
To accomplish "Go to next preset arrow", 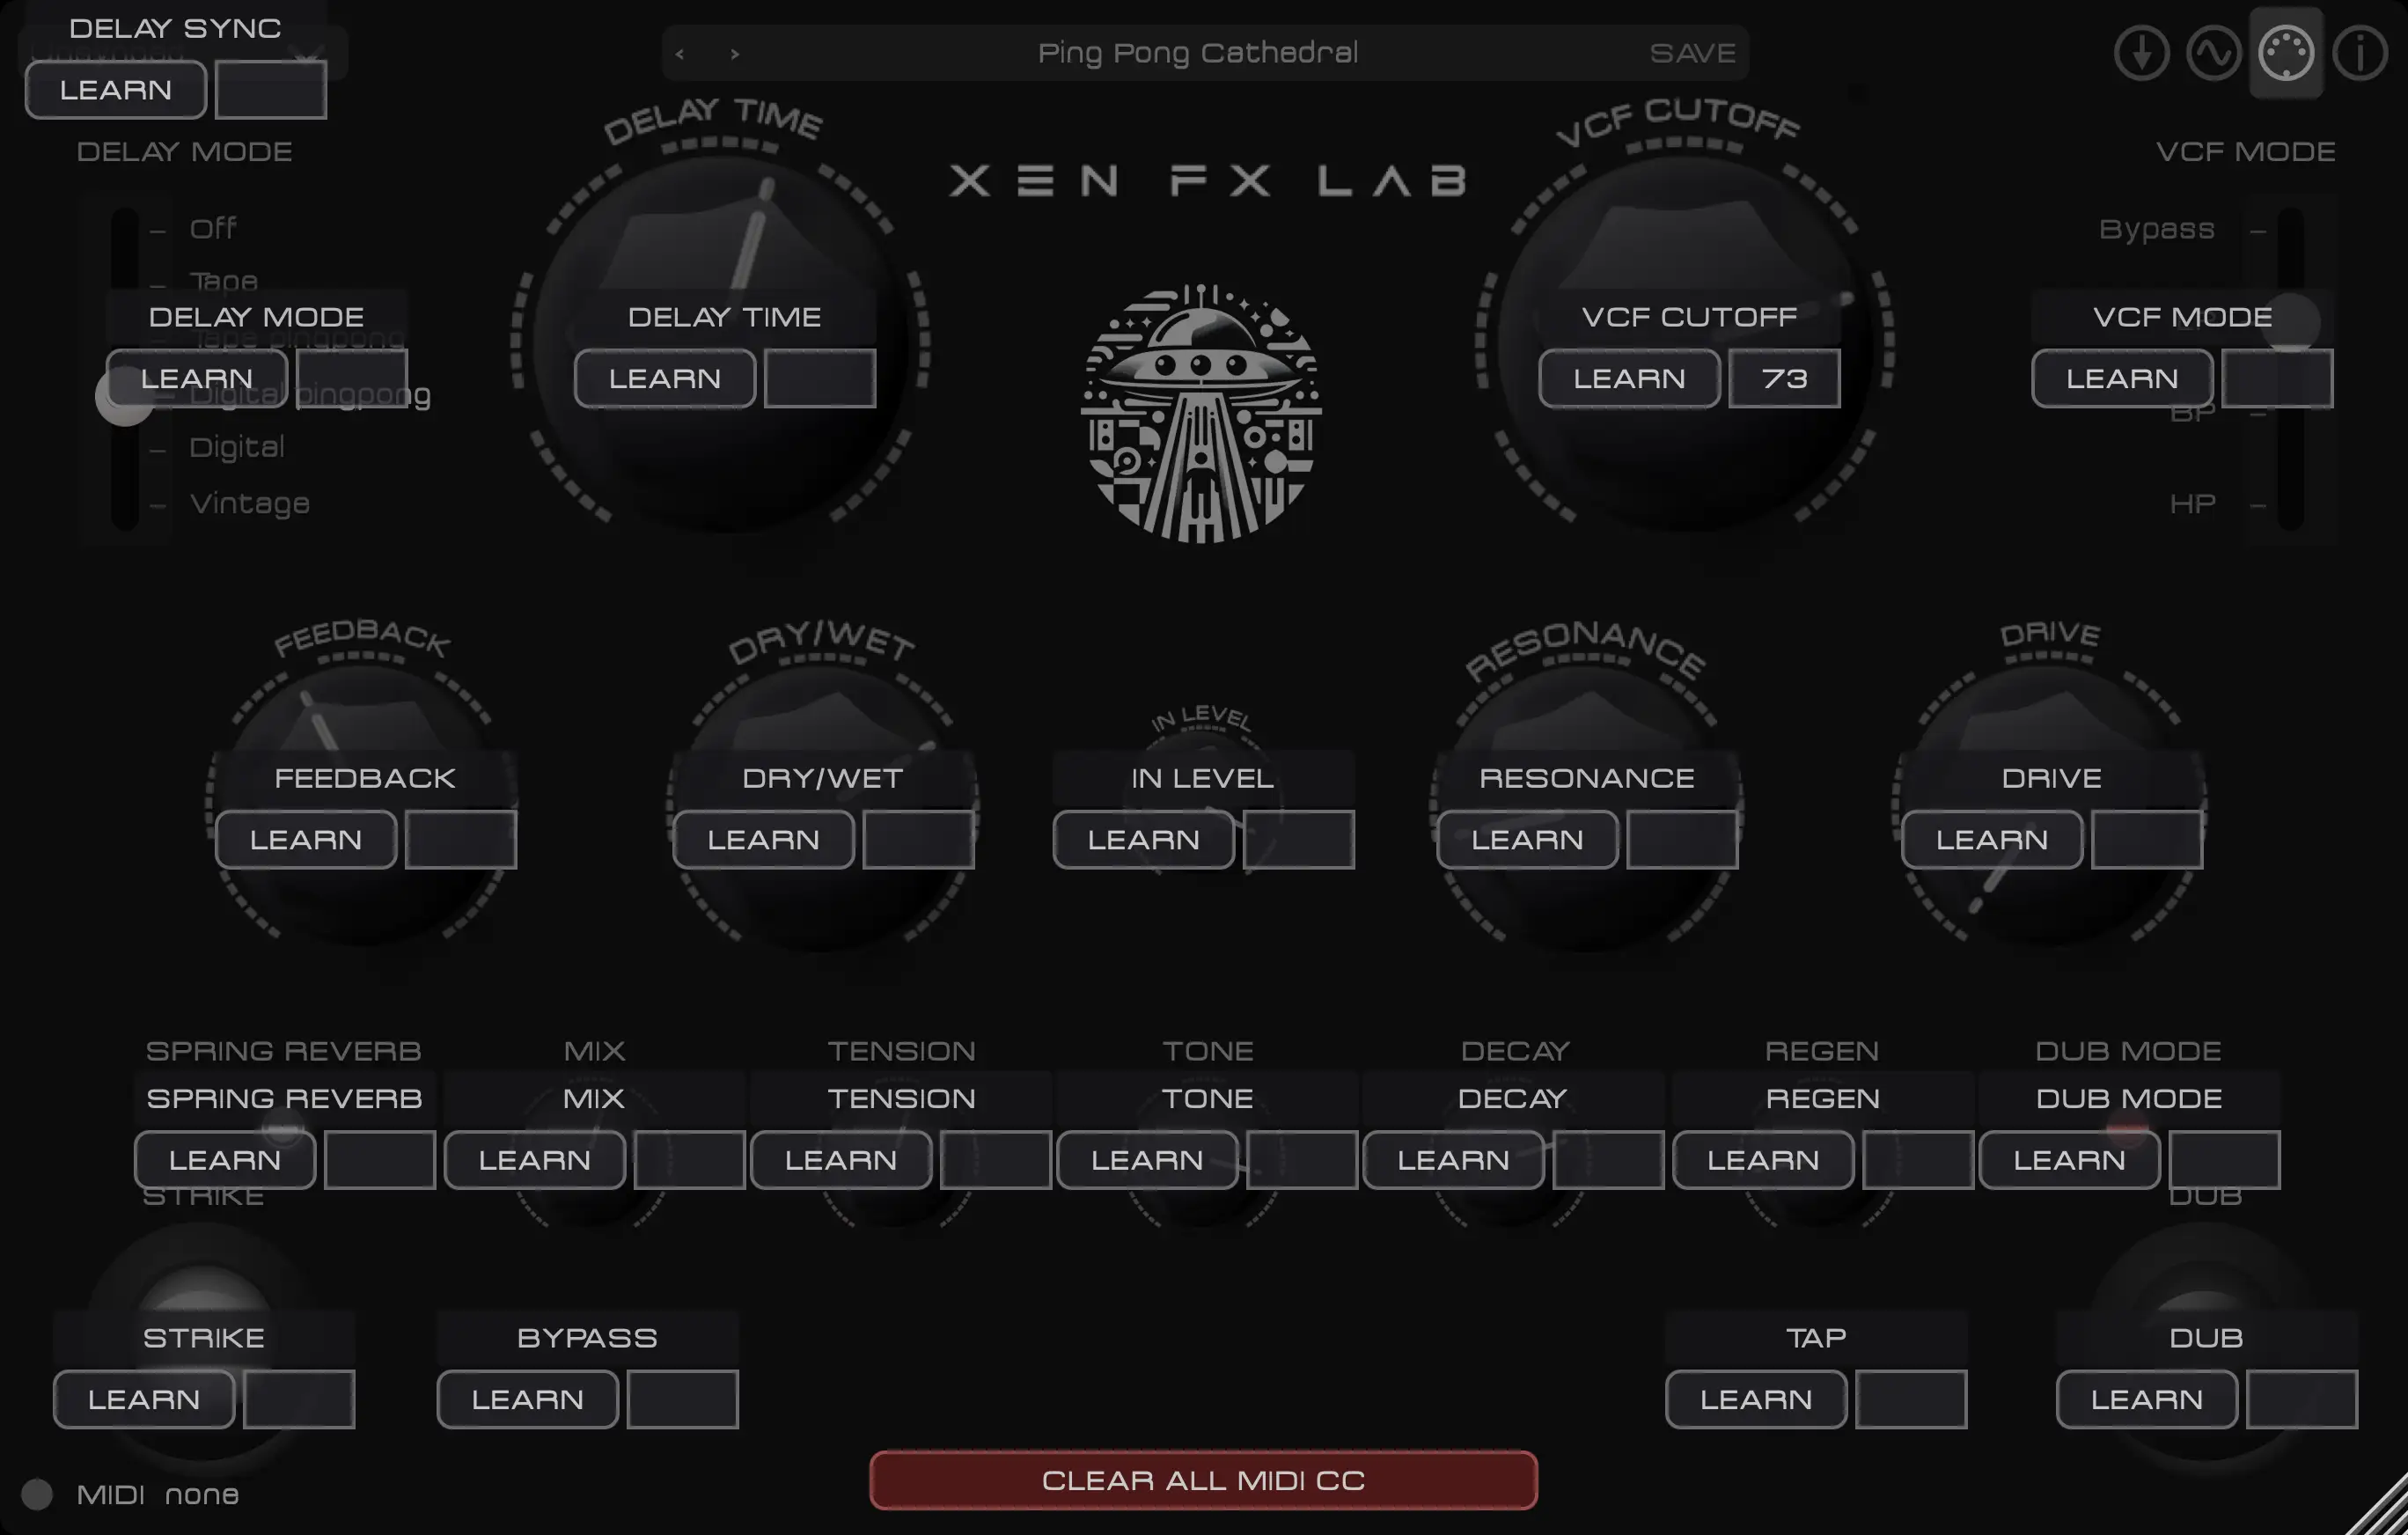I will coord(735,54).
